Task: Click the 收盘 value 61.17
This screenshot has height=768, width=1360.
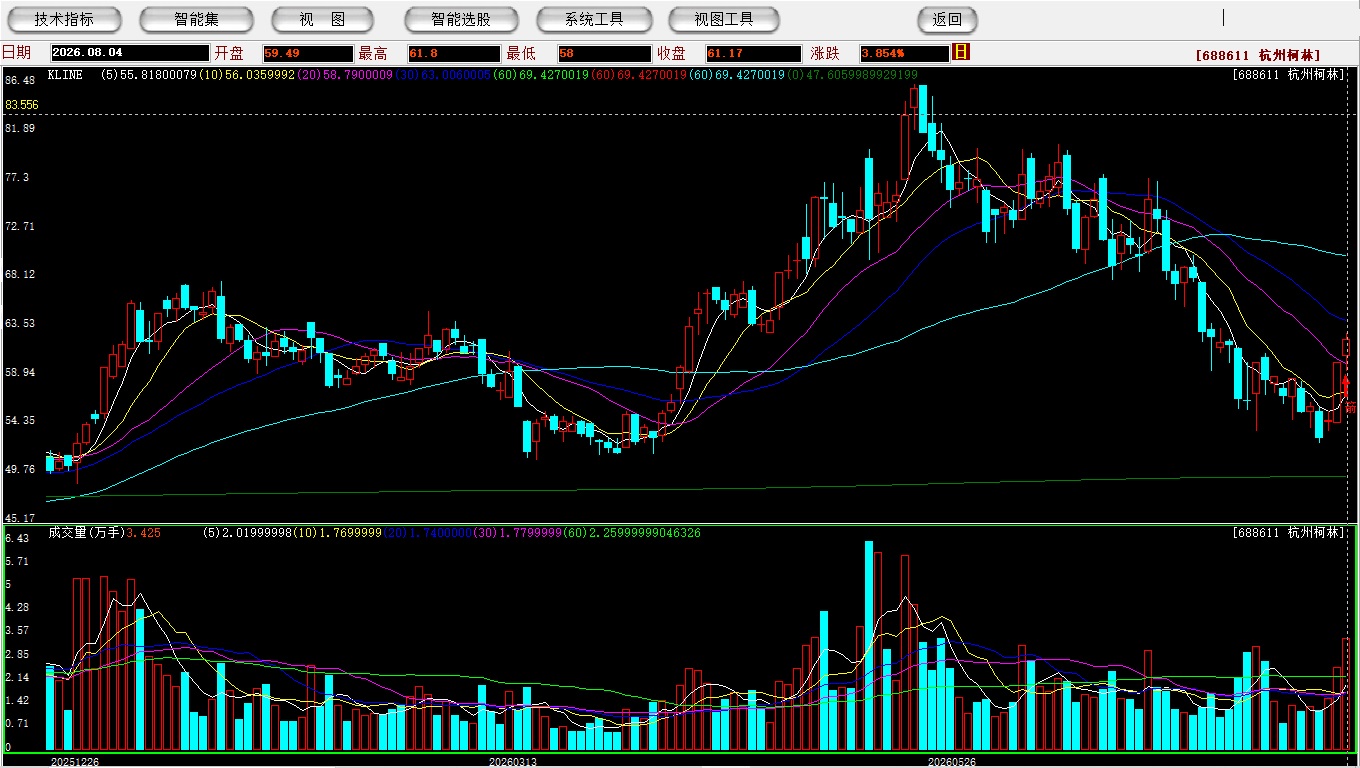Action: [754, 53]
